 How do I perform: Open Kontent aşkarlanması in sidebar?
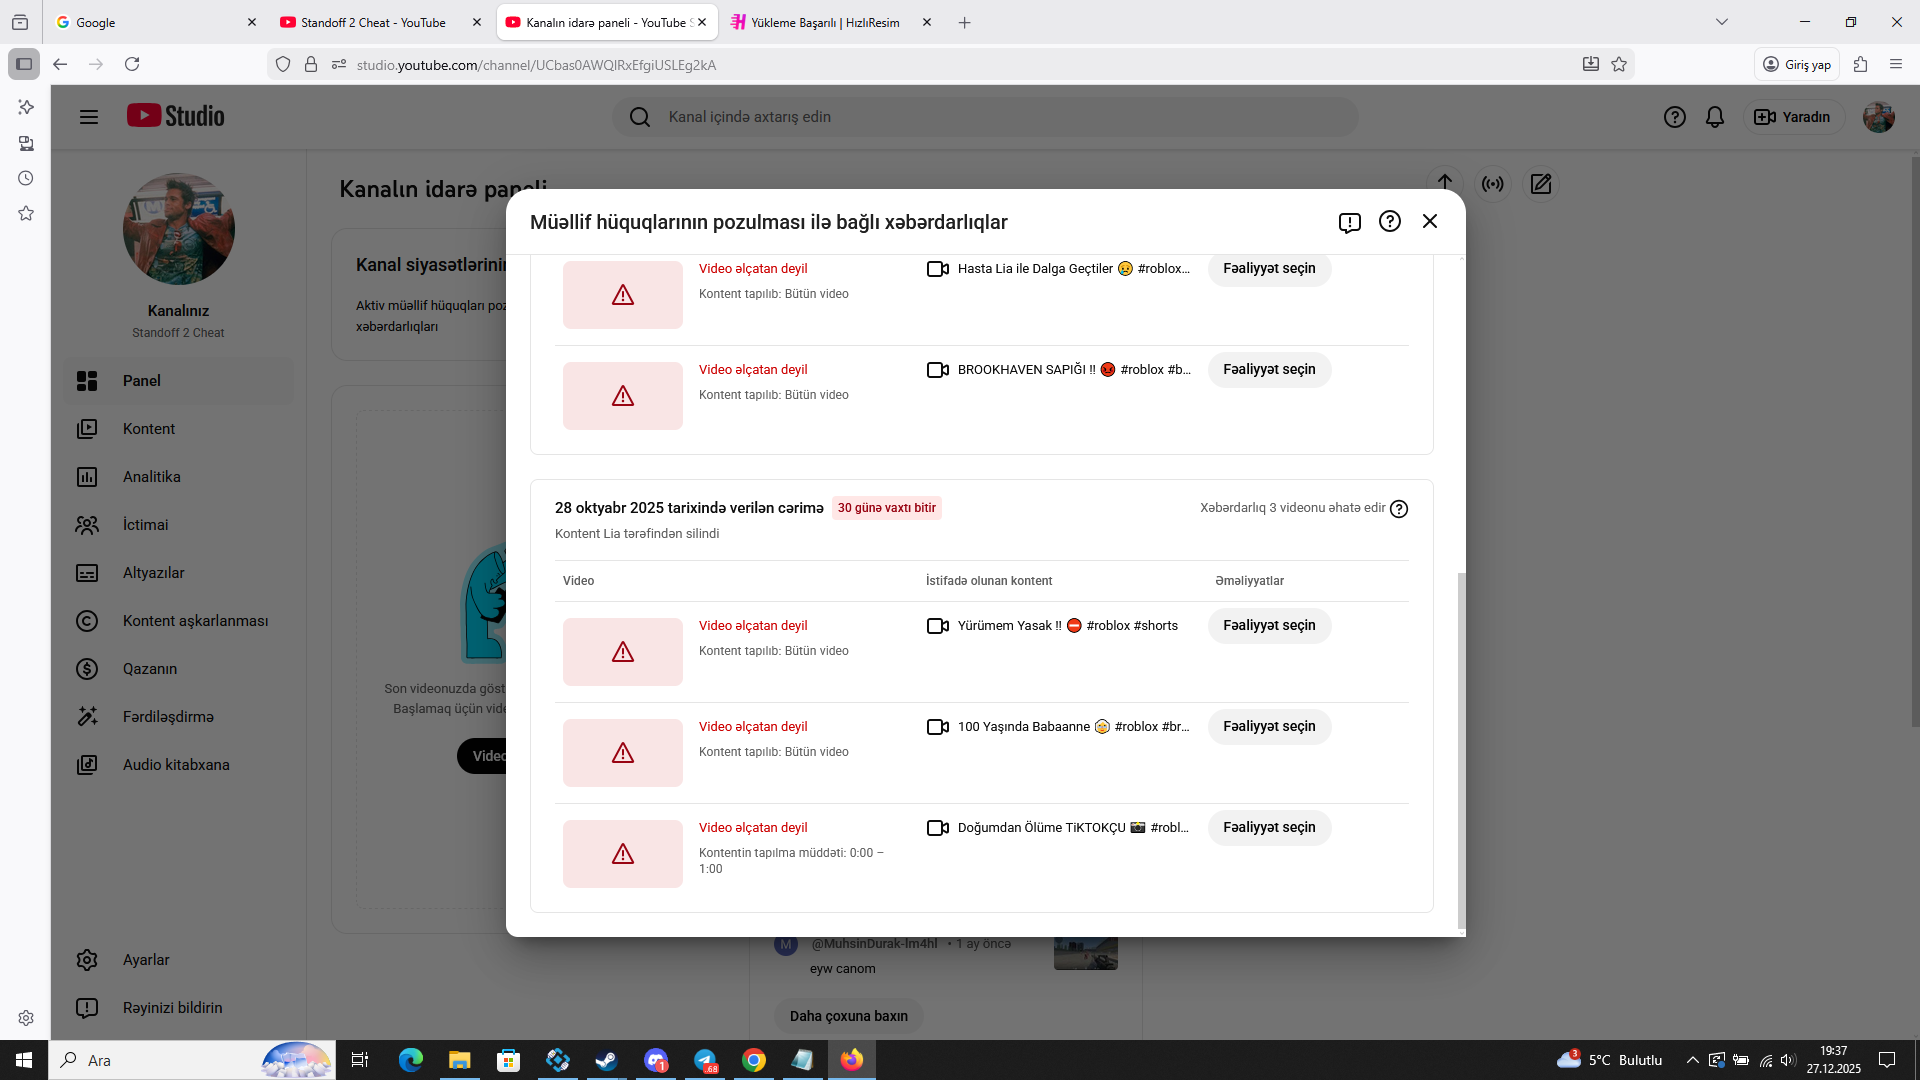[x=179, y=621]
